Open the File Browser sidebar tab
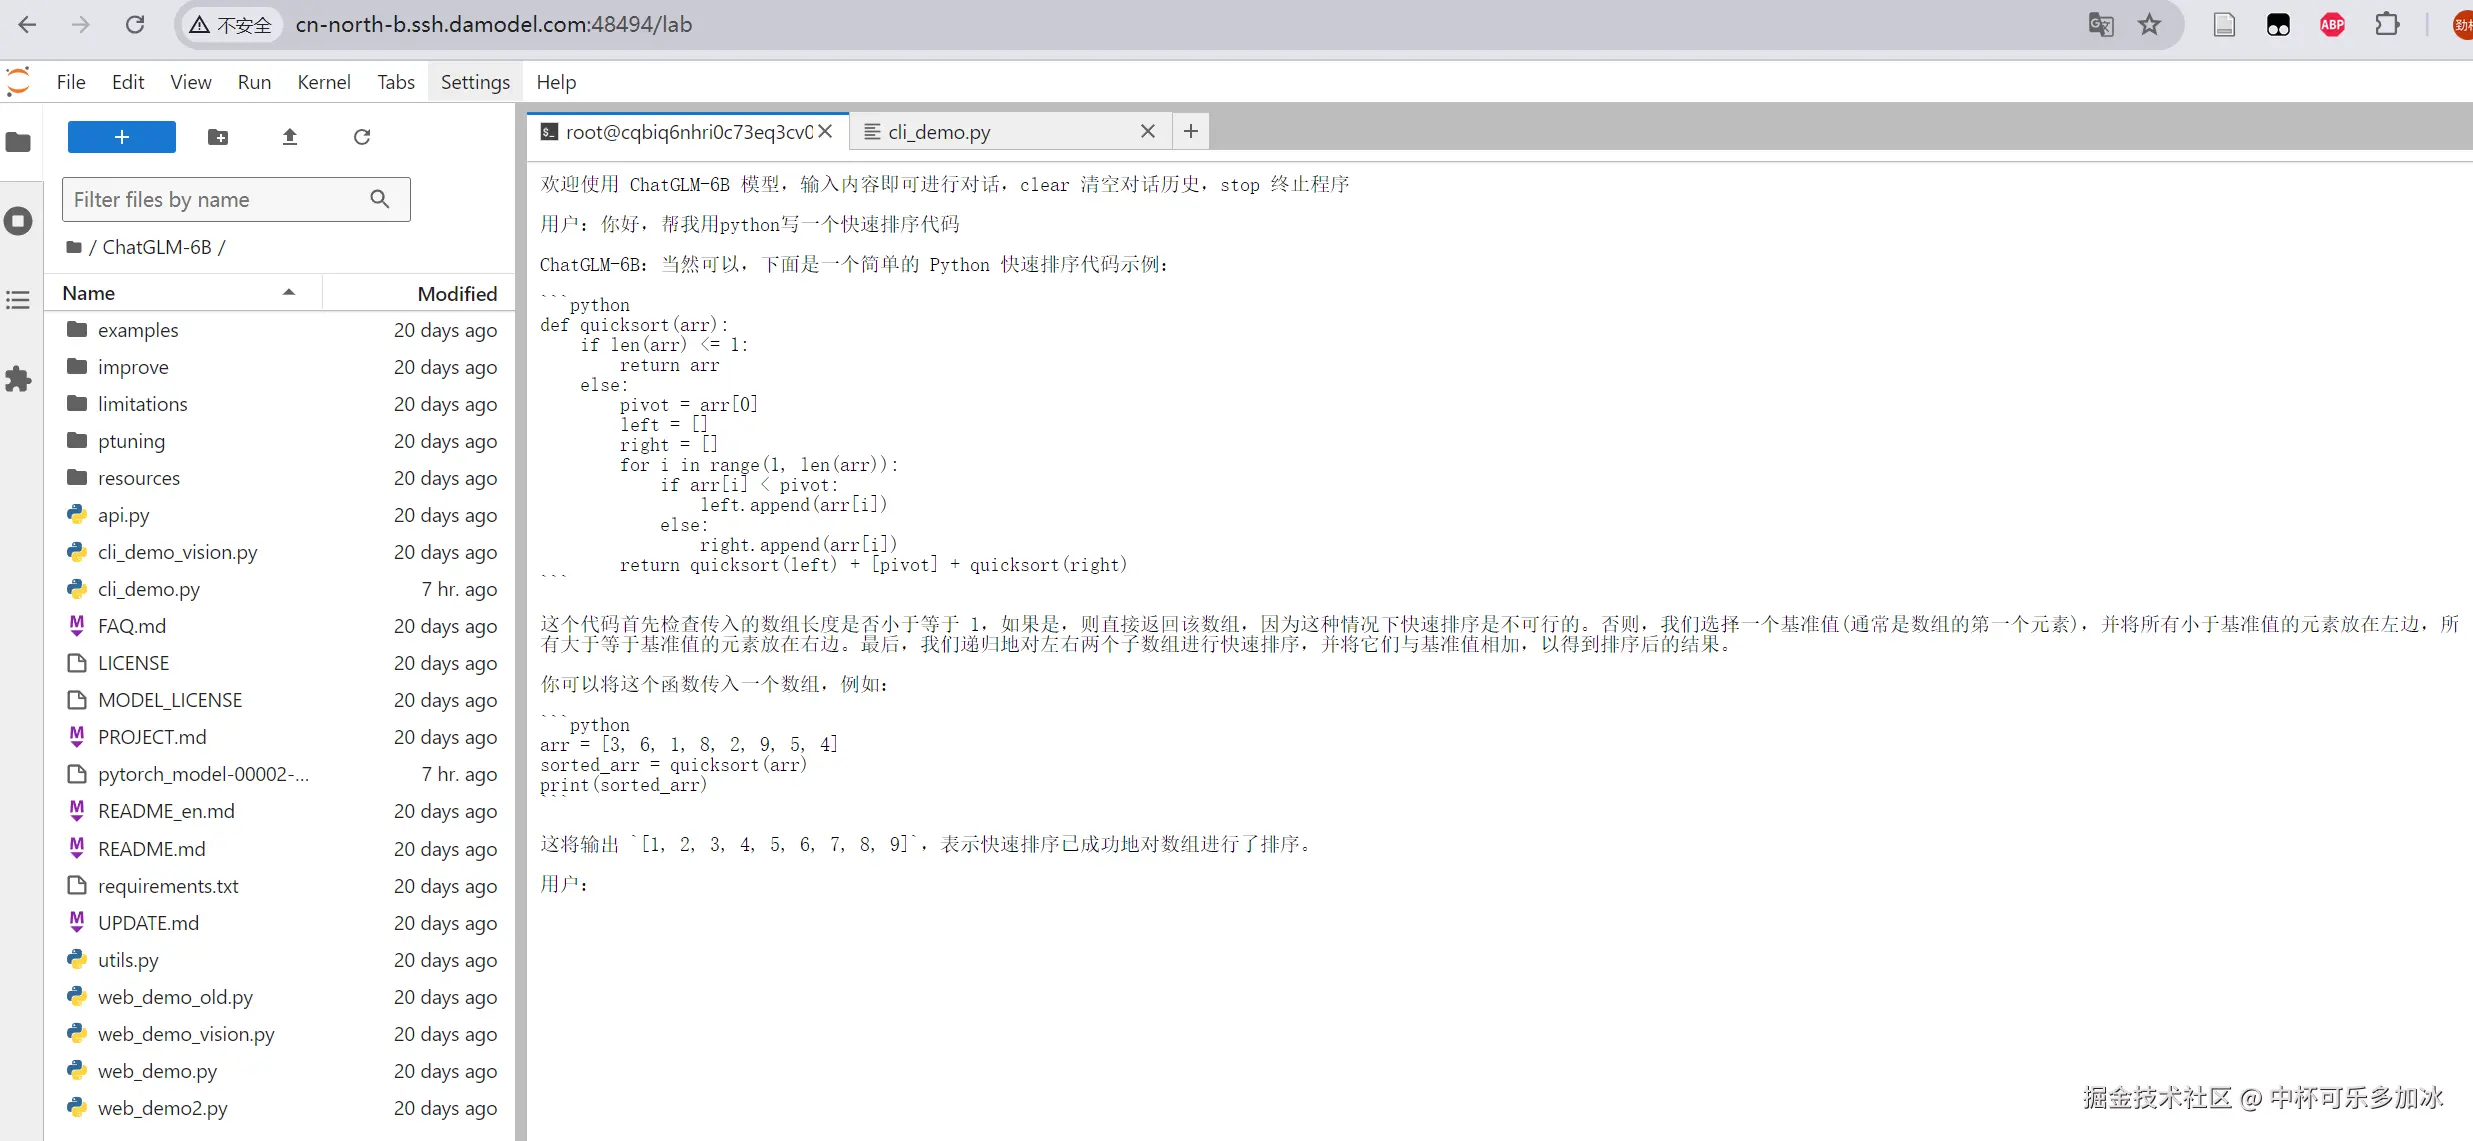 click(18, 142)
